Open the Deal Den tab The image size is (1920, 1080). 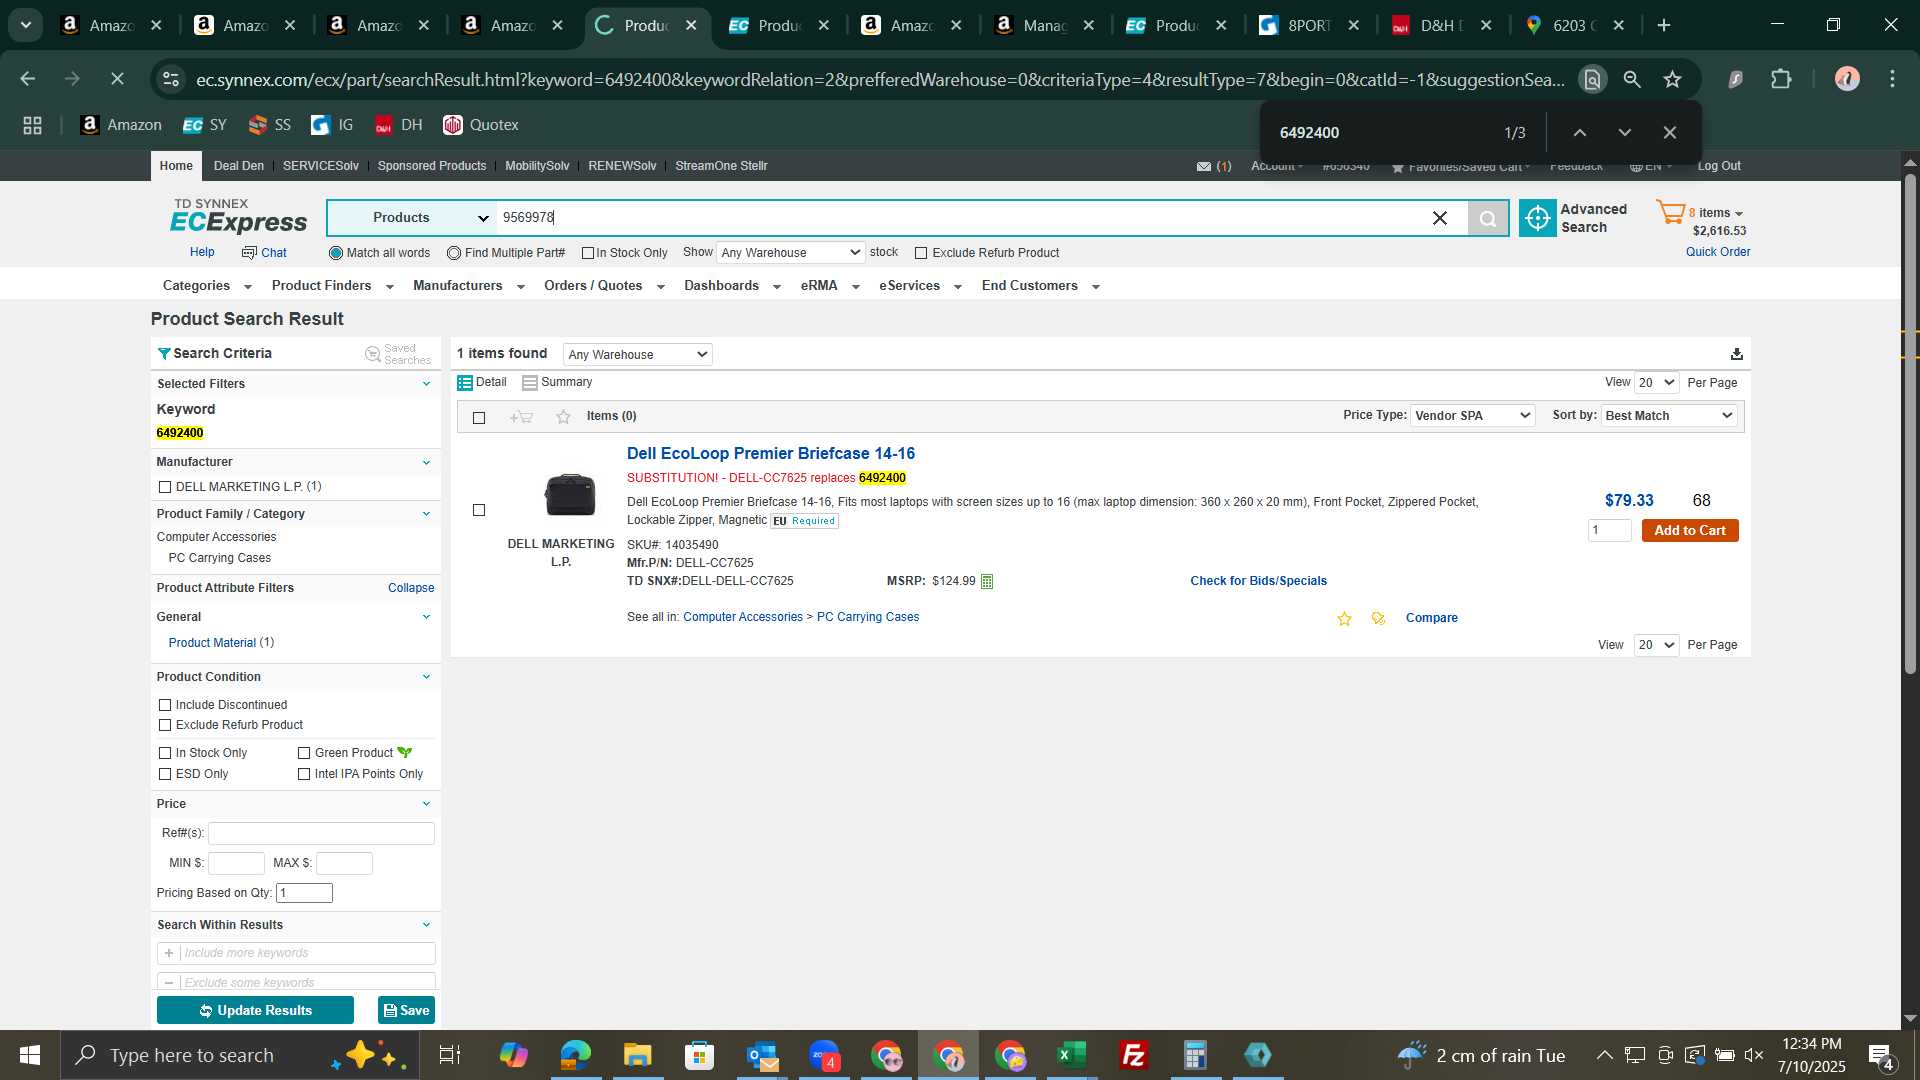(x=239, y=166)
